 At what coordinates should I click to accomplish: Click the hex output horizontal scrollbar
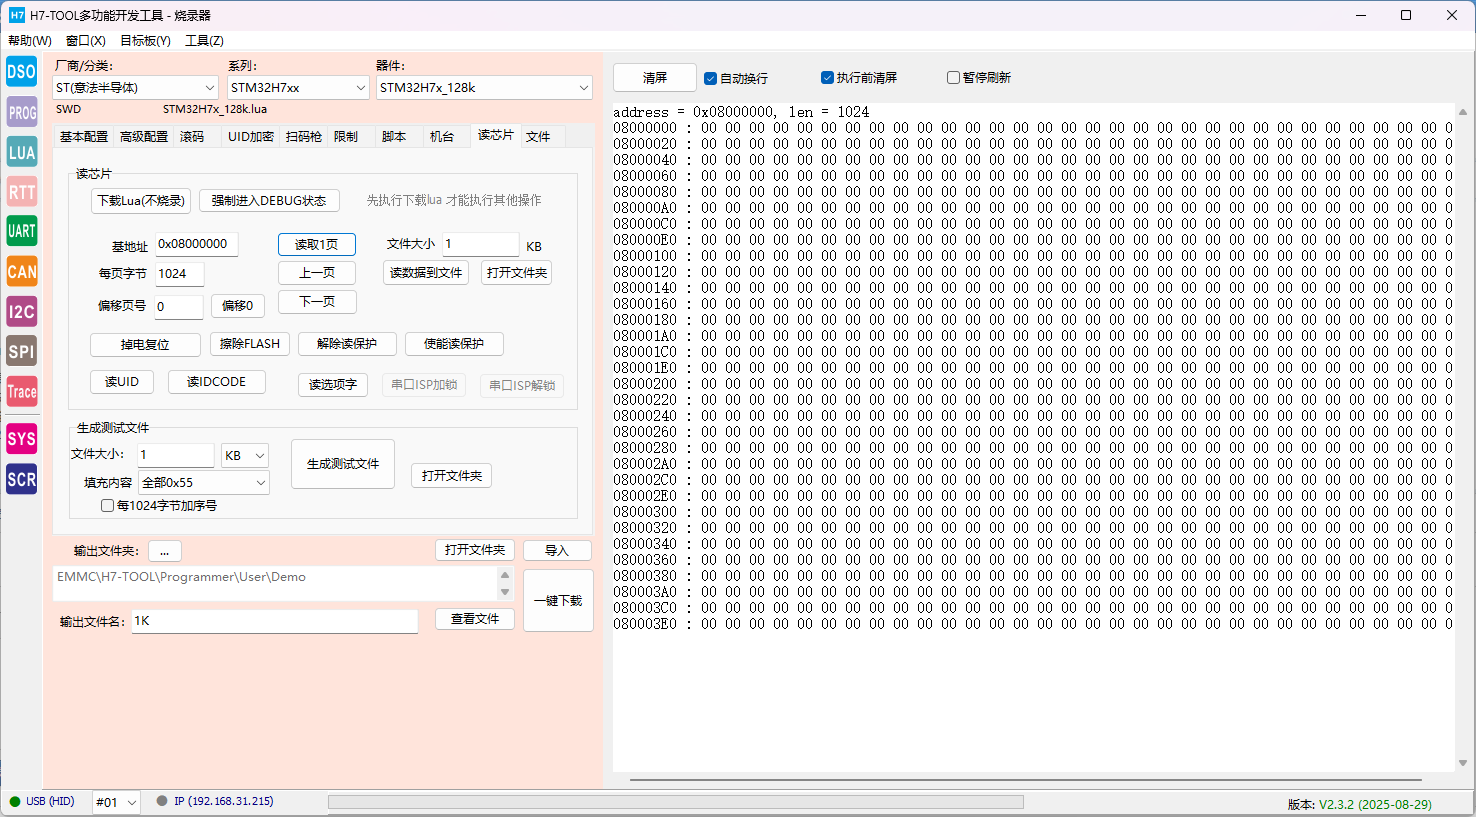point(1026,780)
